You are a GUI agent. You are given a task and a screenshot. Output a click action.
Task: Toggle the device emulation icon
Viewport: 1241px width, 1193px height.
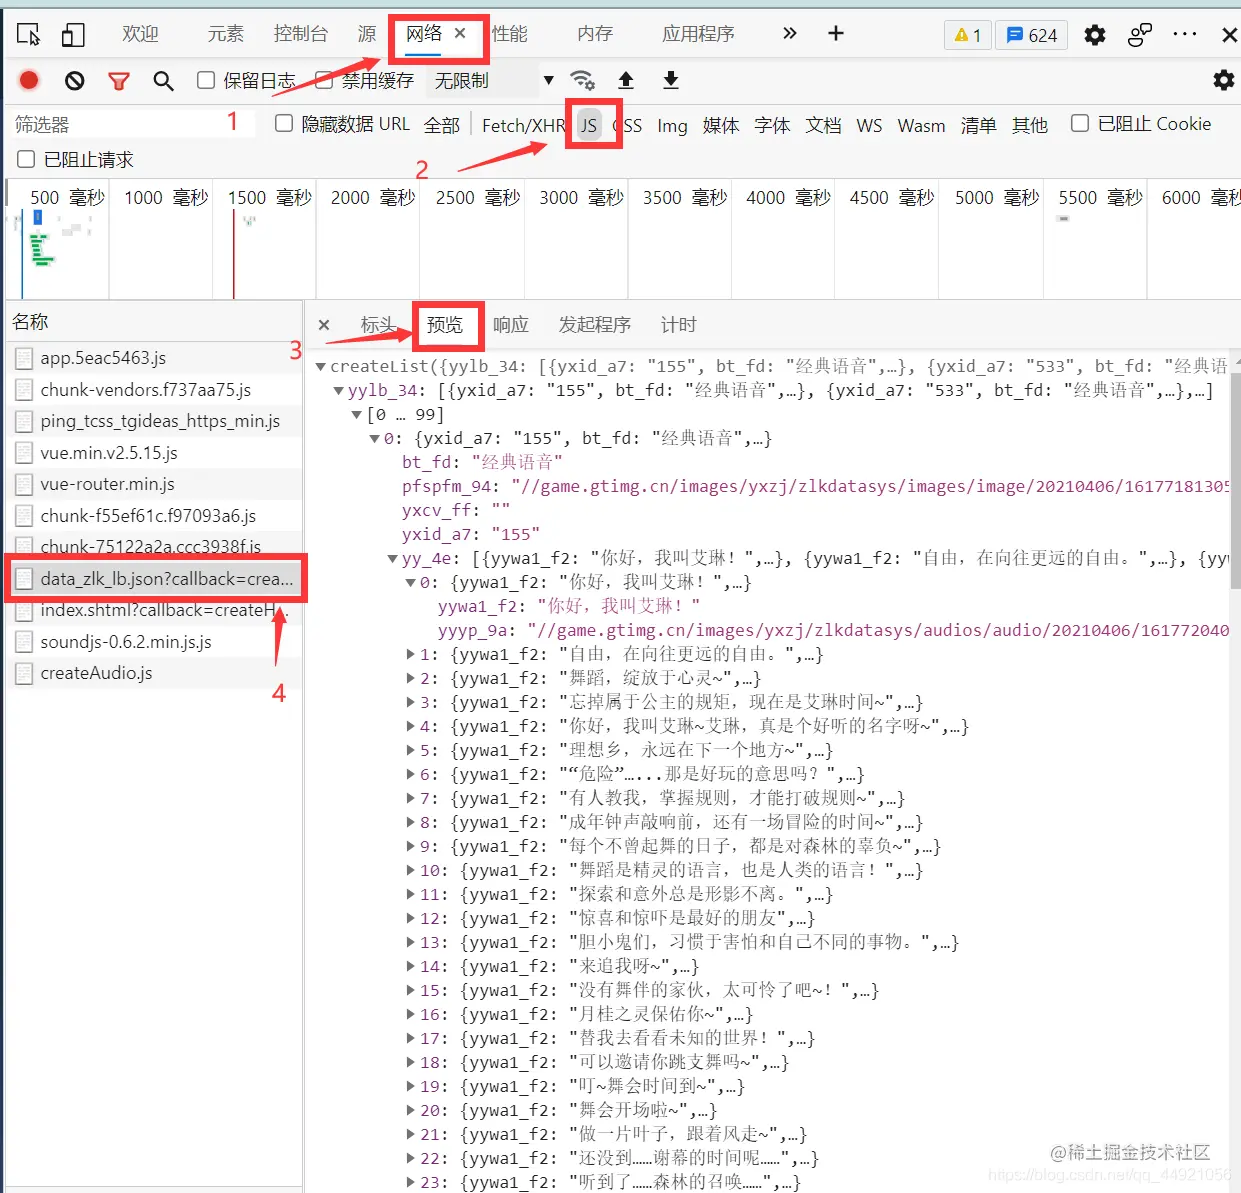pos(72,35)
